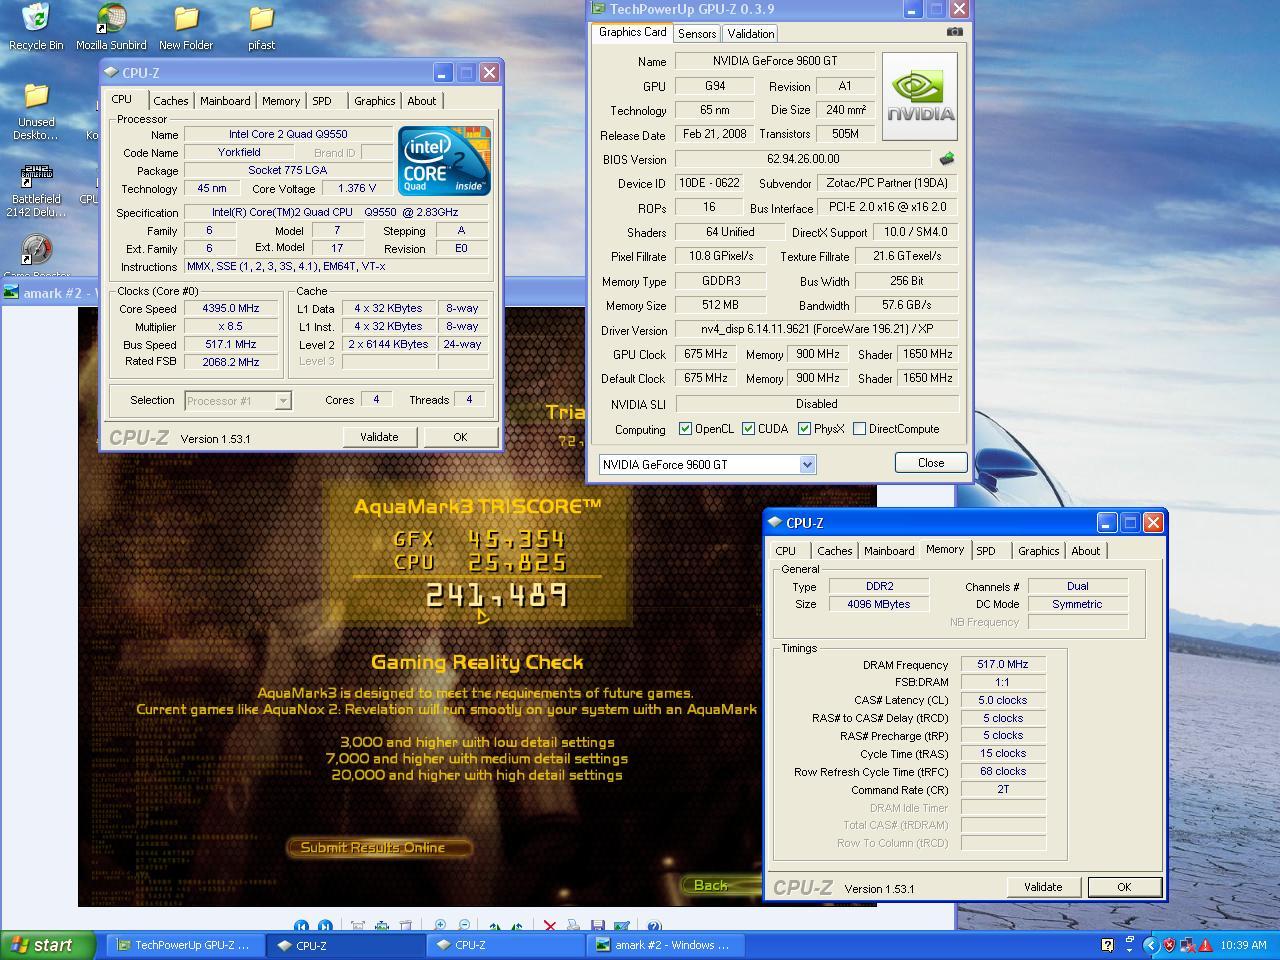The image size is (1280, 960).
Task: Click the Yorkfield code name value
Action: (x=239, y=153)
